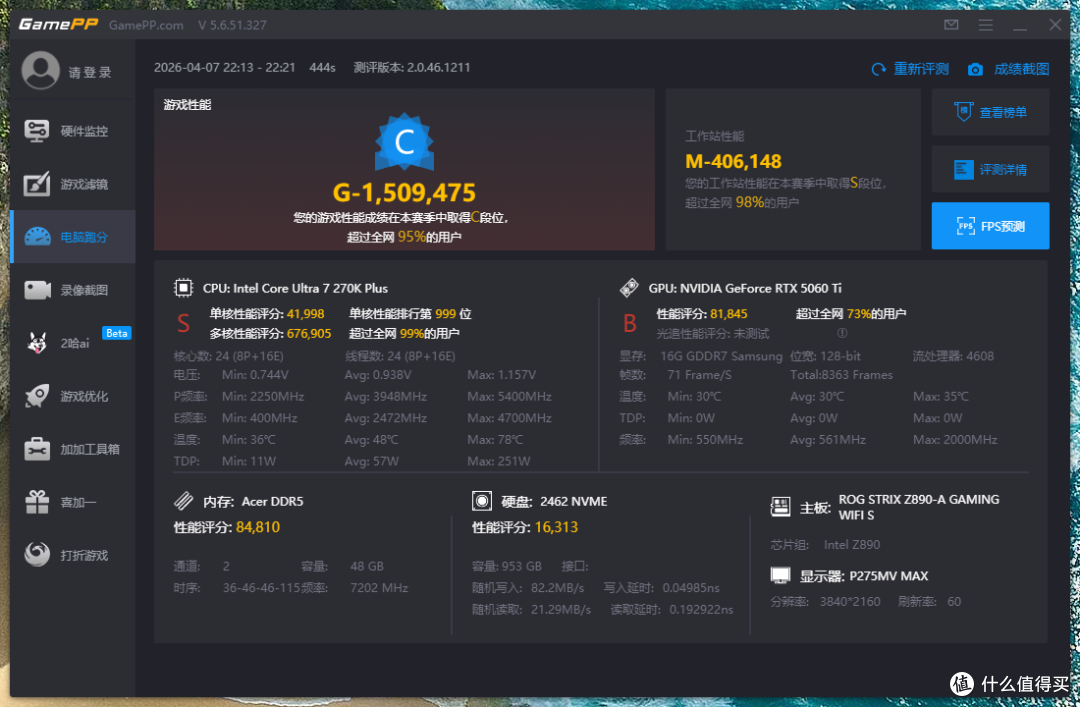1080x707 pixels.
Task: Click the 重新评测 re-run benchmark button
Action: [x=910, y=69]
